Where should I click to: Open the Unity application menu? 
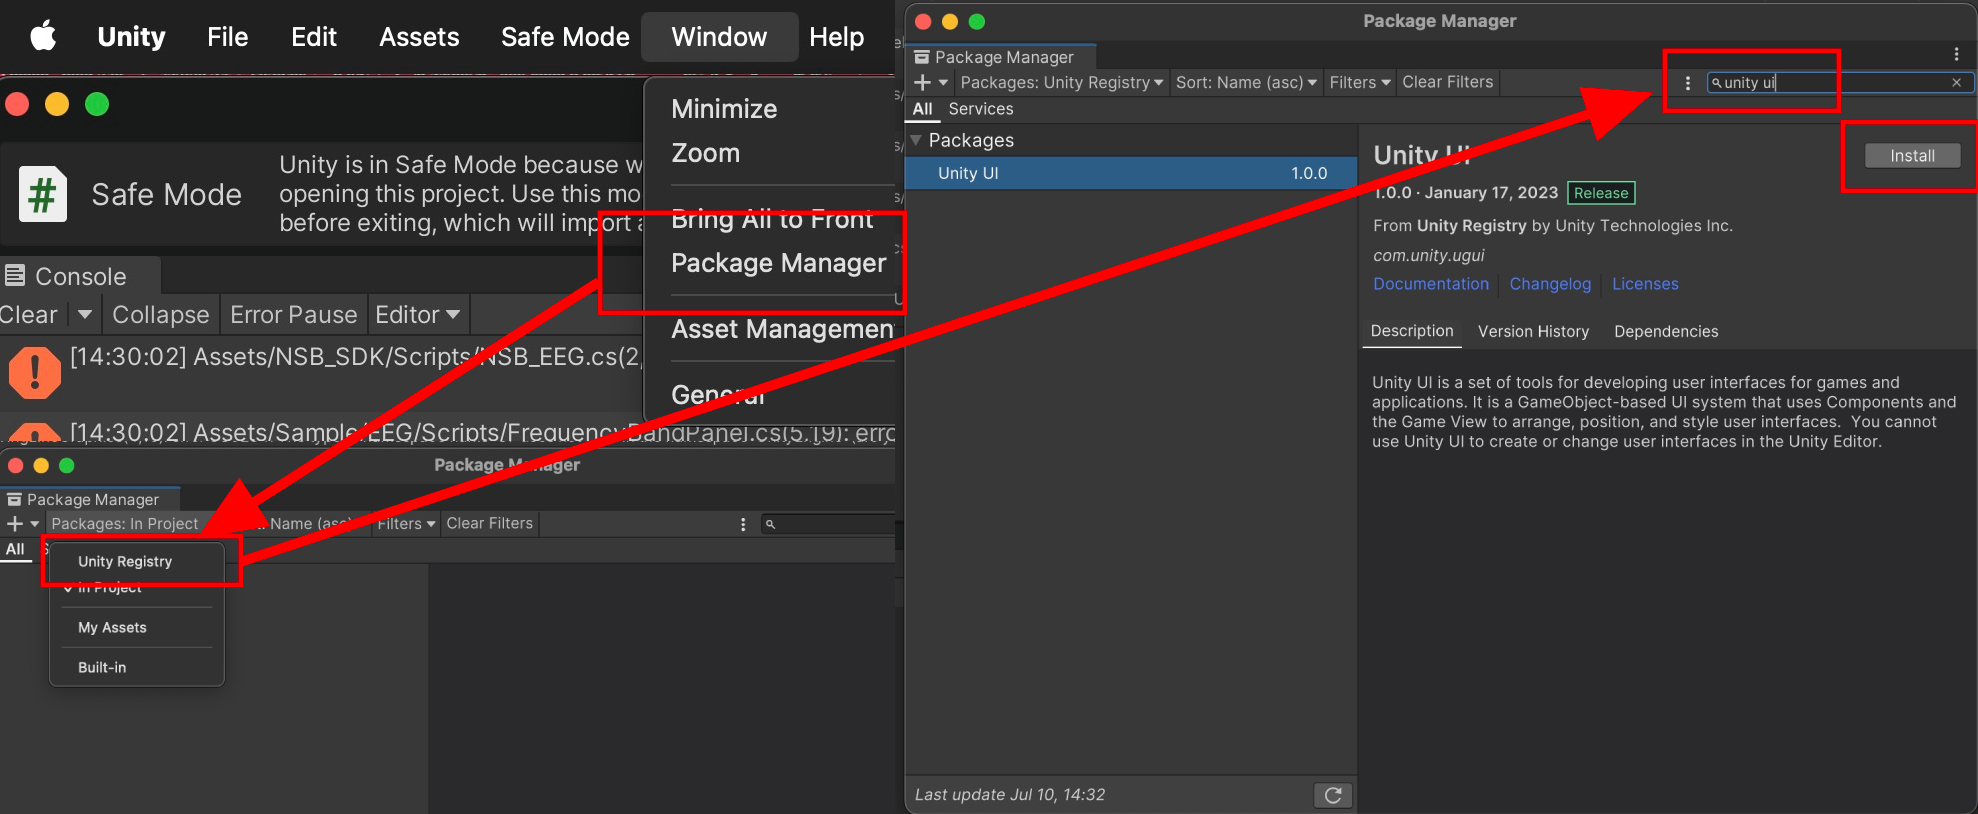131,37
